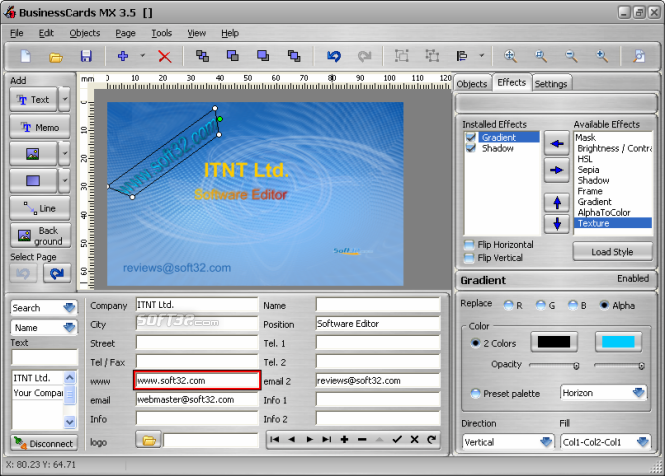665x476 pixels.
Task: Move the effect down with the blue down arrow
Action: (x=557, y=223)
